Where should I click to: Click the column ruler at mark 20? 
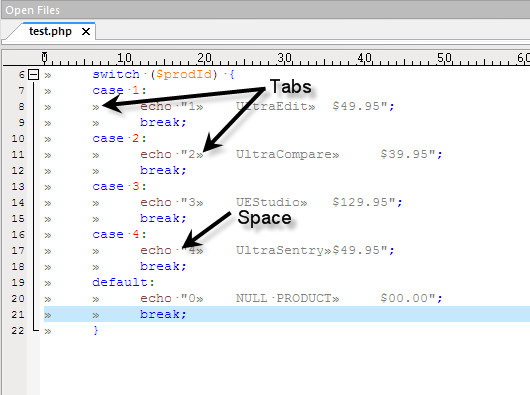[x=204, y=58]
